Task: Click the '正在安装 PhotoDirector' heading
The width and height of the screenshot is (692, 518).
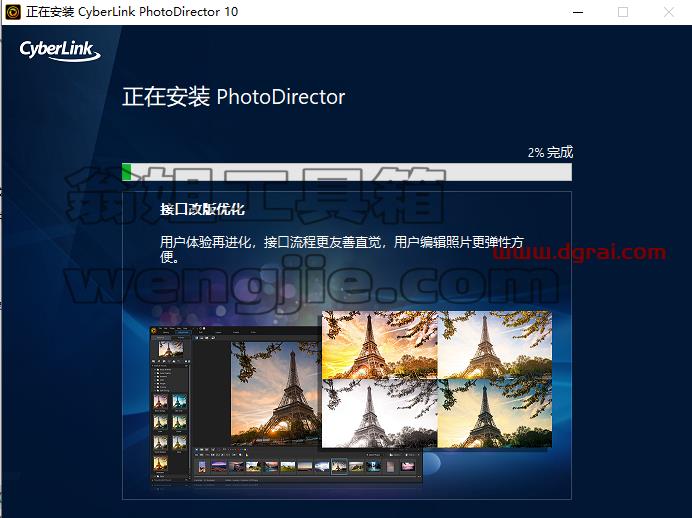Action: (x=233, y=97)
